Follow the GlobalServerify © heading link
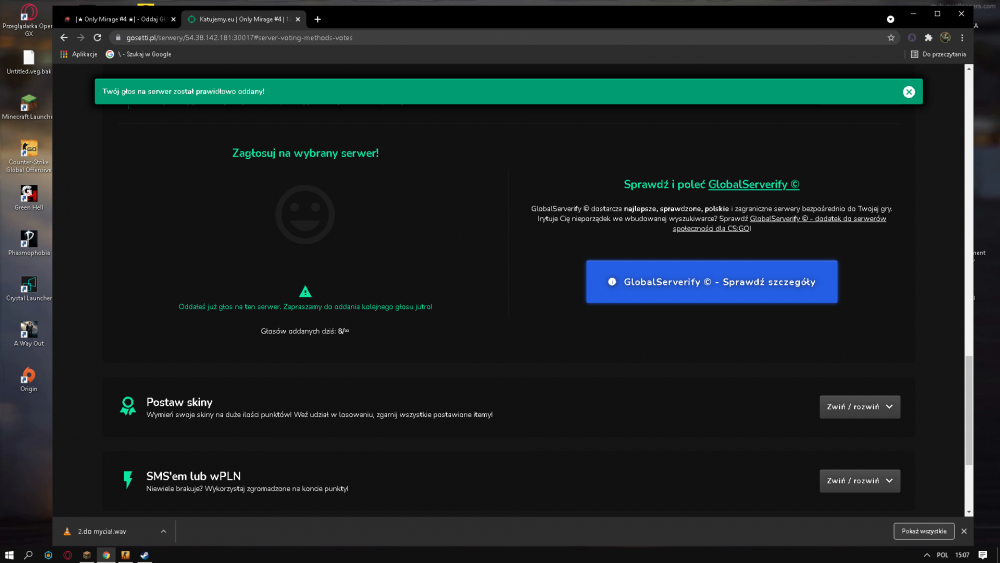This screenshot has height=563, width=1000. [x=753, y=184]
